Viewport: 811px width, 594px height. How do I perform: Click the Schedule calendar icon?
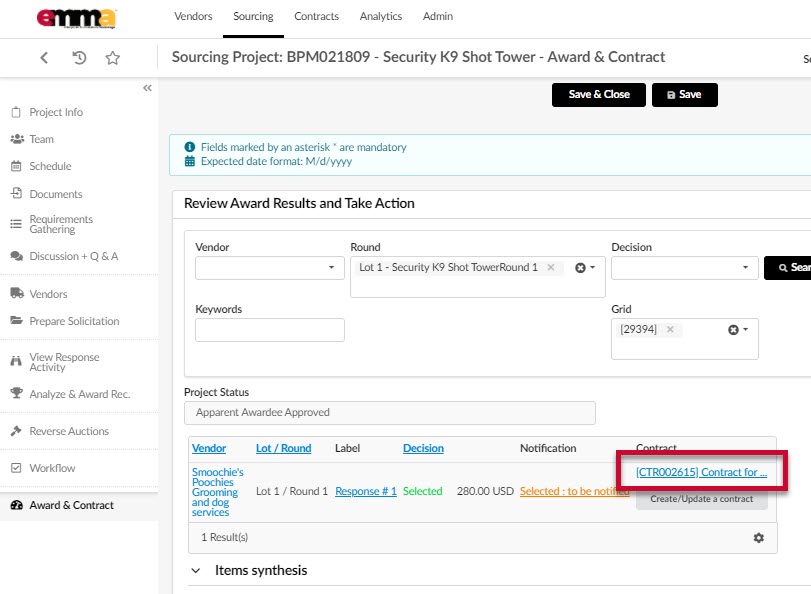tap(17, 166)
